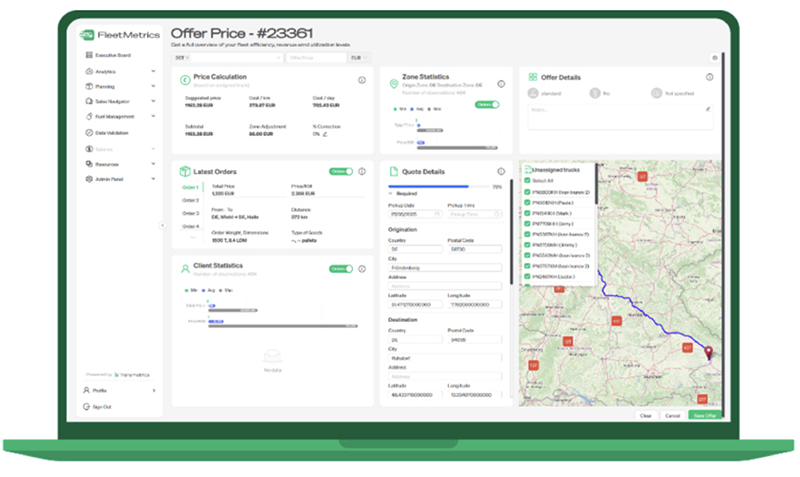Click the edit pencil beside % Correction
This screenshot has width=800, height=477.
[x=325, y=133]
